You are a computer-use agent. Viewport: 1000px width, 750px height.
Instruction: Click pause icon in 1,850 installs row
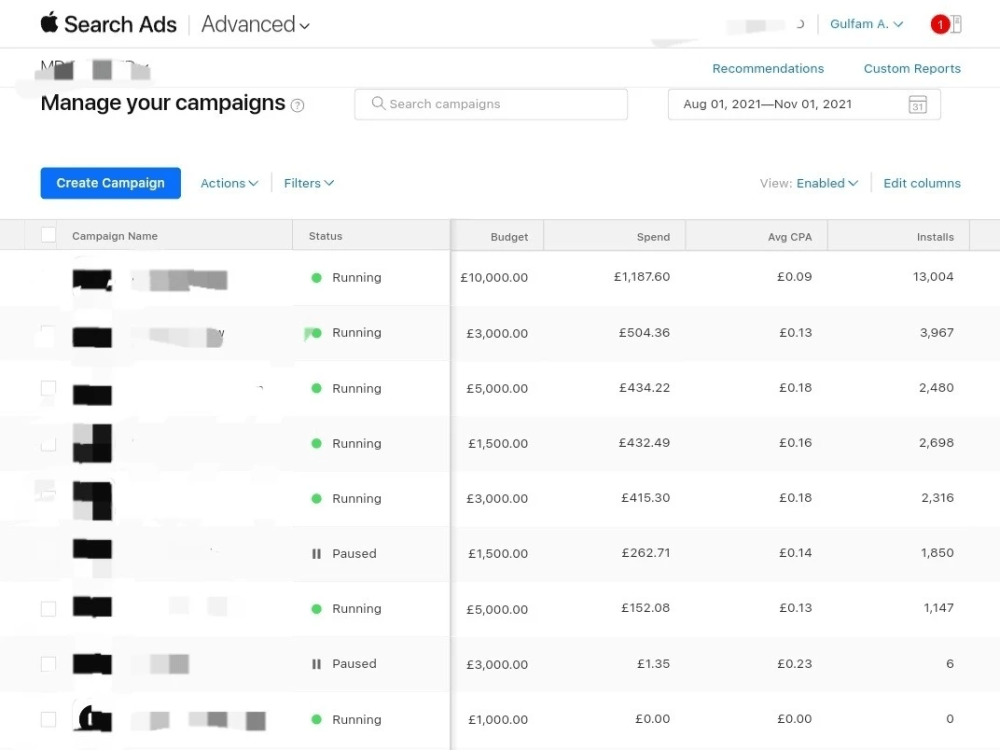(x=316, y=554)
